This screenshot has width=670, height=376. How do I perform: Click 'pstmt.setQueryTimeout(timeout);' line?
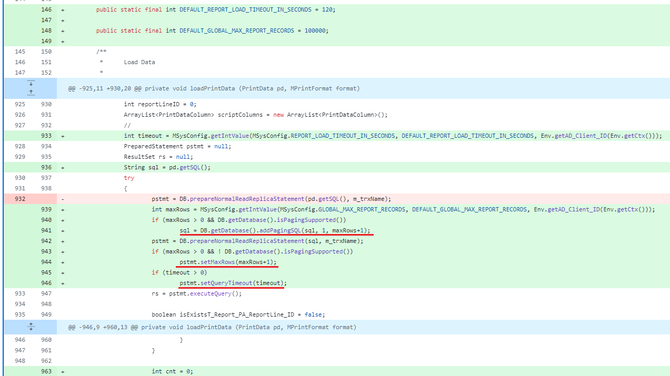click(233, 283)
